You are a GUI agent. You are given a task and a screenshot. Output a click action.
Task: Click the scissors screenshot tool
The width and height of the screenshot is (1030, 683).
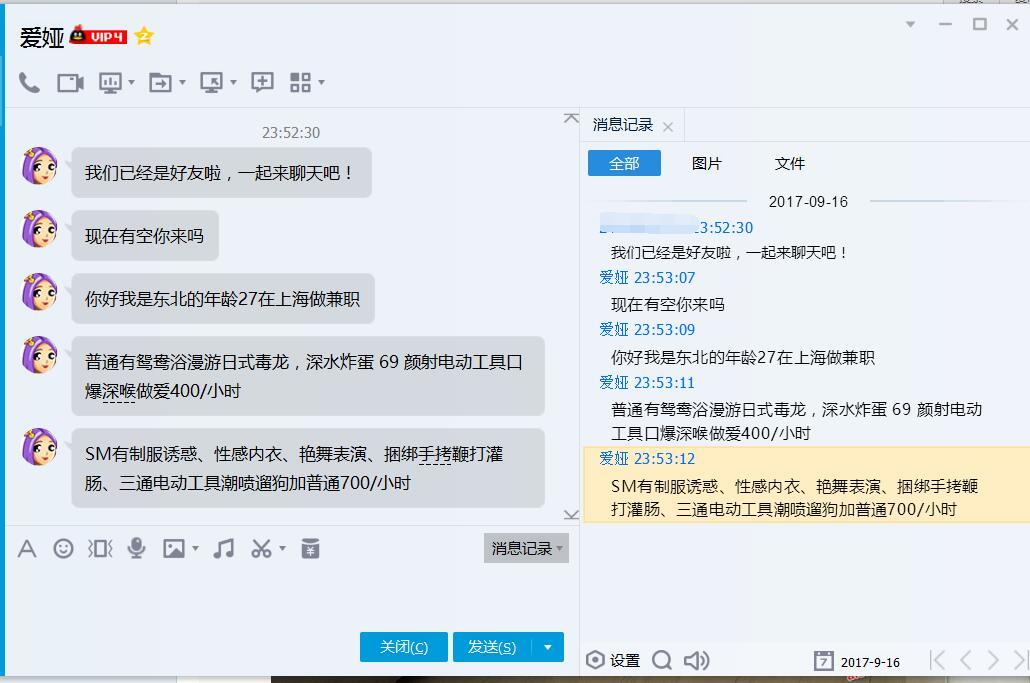click(261, 548)
